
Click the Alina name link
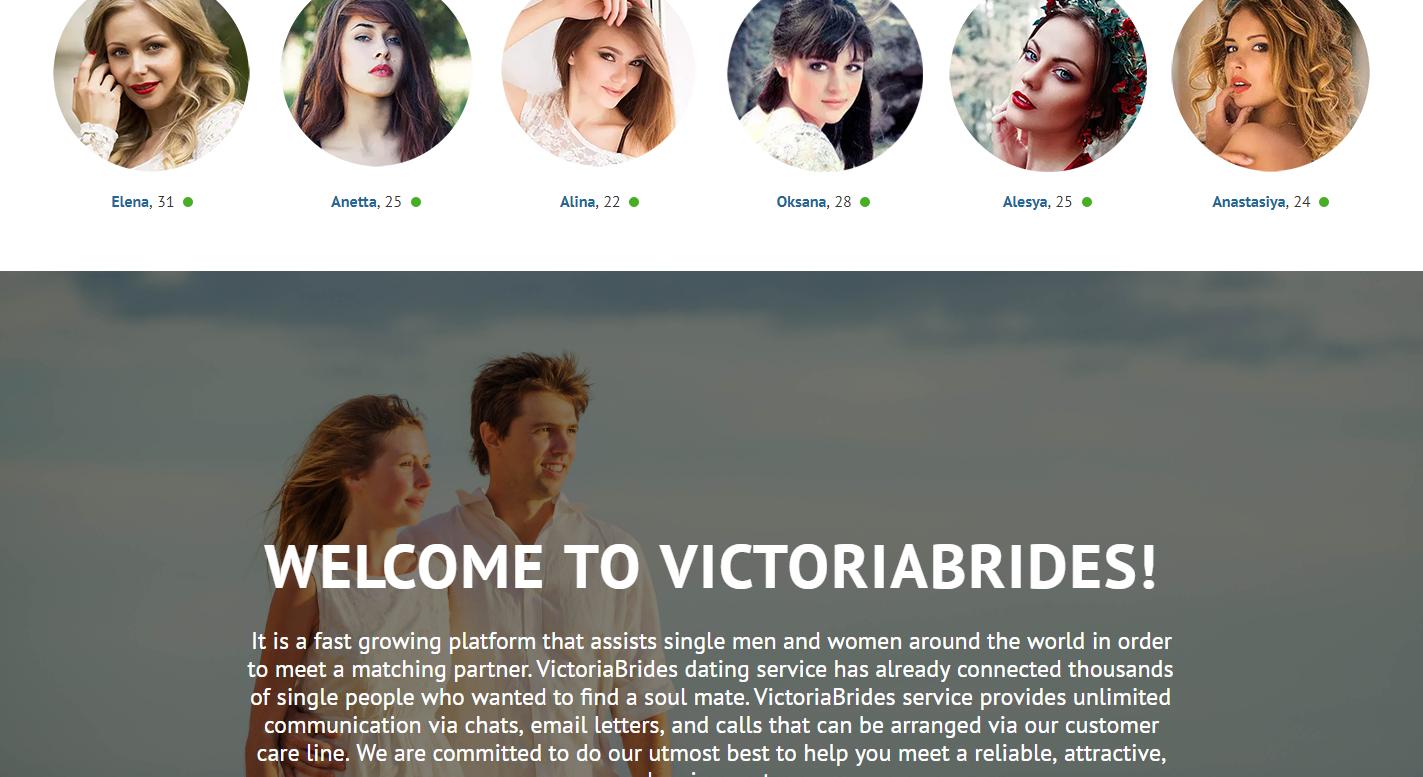577,202
